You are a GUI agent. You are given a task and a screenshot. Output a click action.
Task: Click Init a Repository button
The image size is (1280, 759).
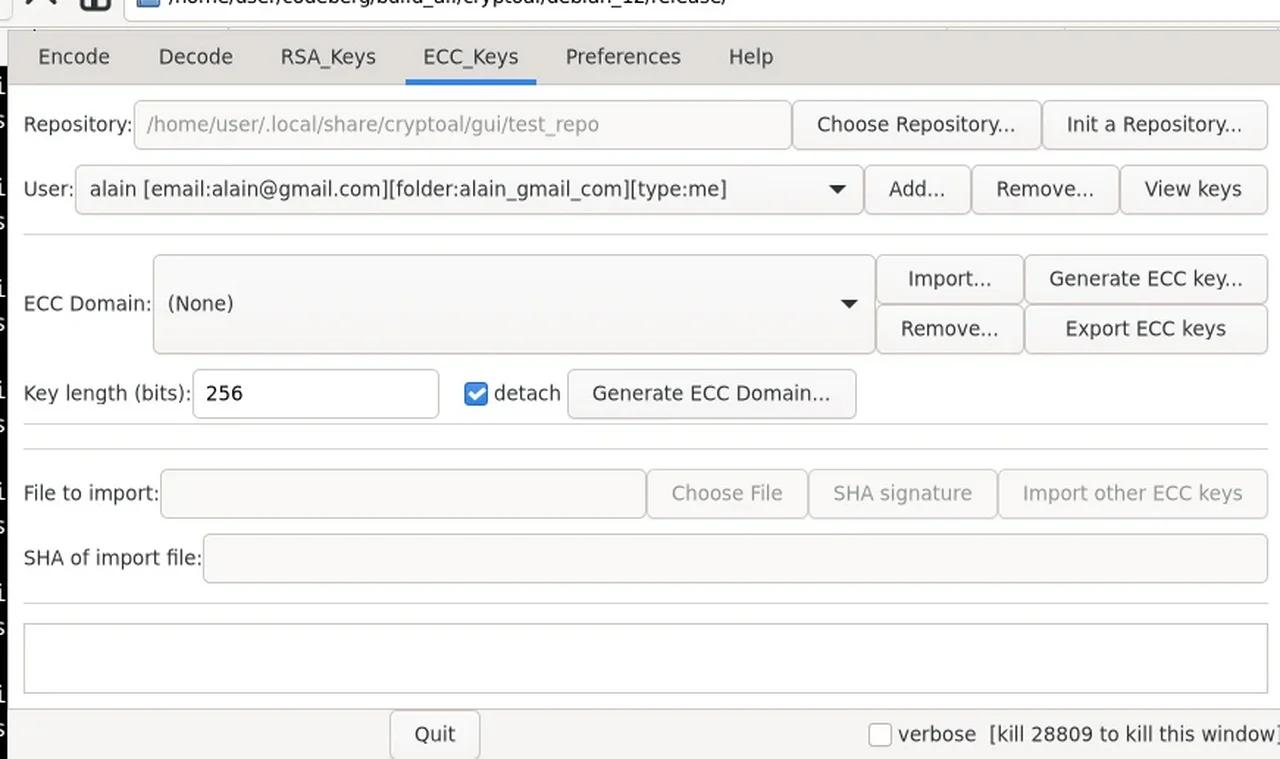click(x=1155, y=125)
